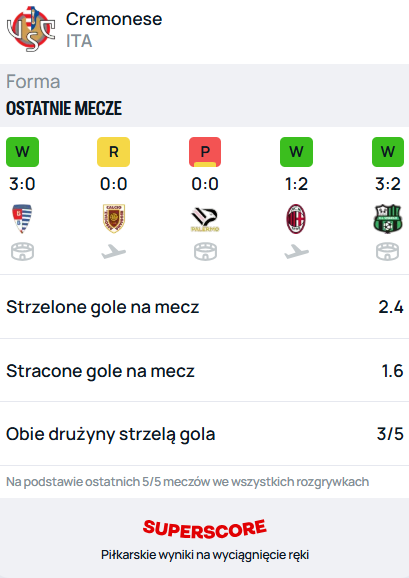The height and width of the screenshot is (578, 409).
Task: Select the yellow R draw badge
Action: pos(113,152)
